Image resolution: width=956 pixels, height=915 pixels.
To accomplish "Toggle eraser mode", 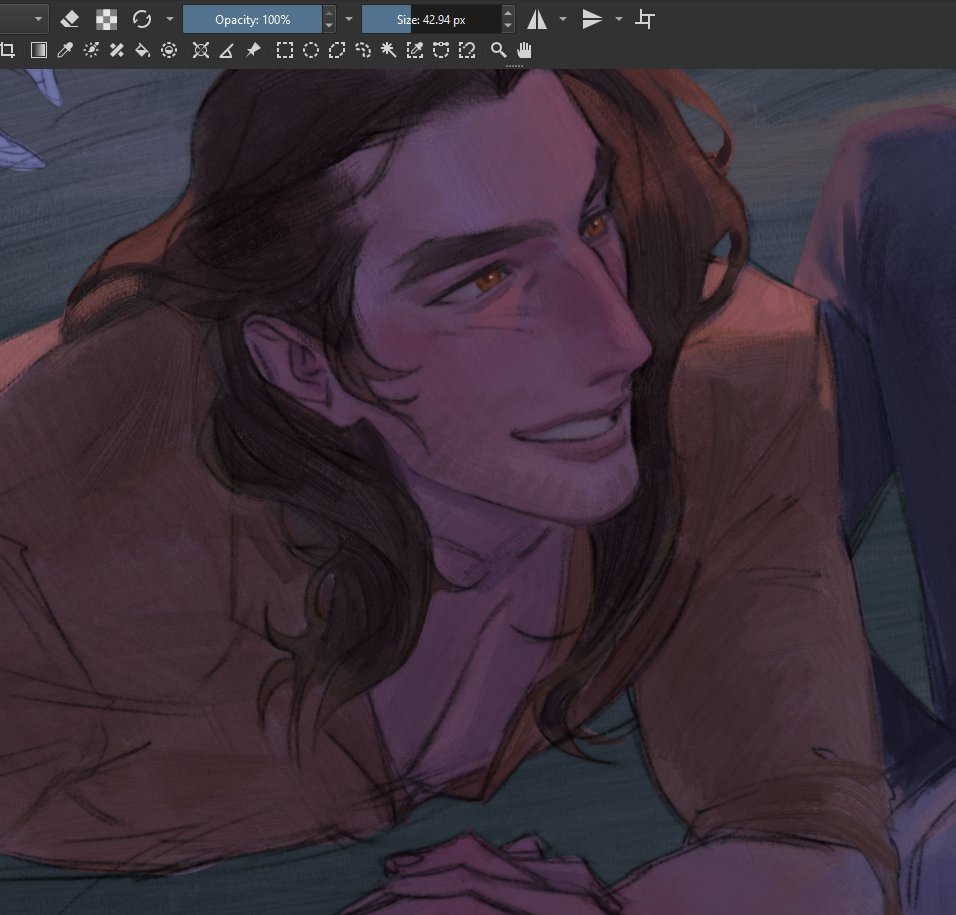I will coord(70,20).
